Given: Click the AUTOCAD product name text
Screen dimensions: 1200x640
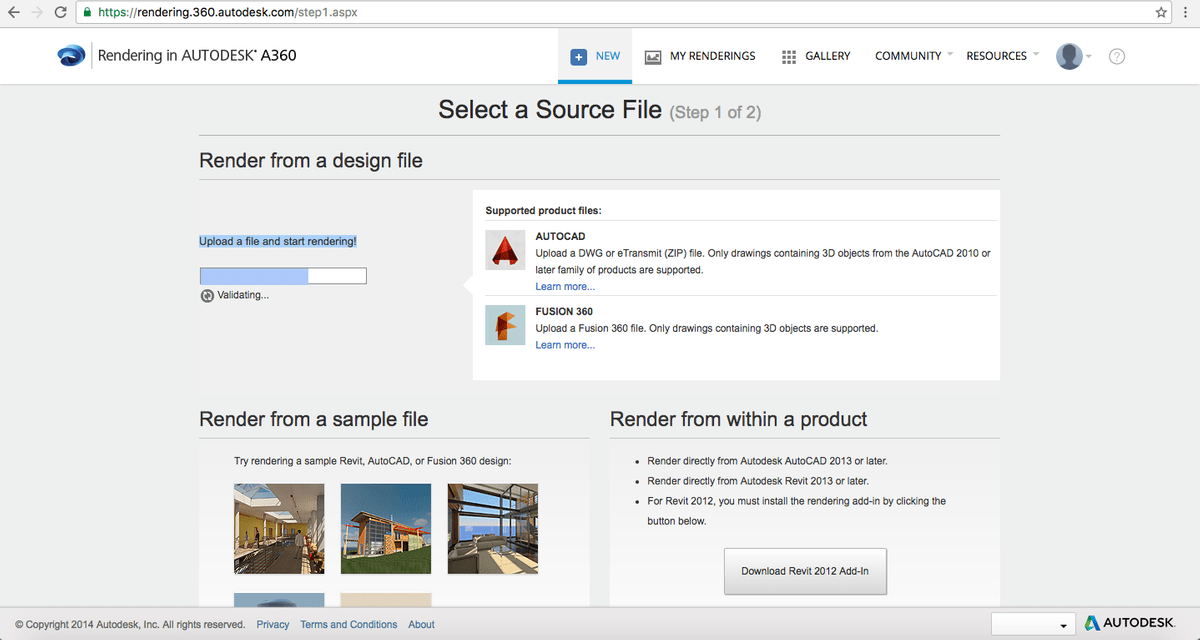Looking at the screenshot, I should pos(560,237).
